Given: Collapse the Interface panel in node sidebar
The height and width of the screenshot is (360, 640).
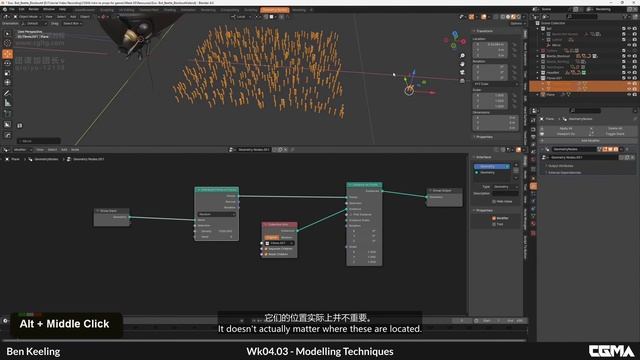Looking at the screenshot, I should pos(484,157).
